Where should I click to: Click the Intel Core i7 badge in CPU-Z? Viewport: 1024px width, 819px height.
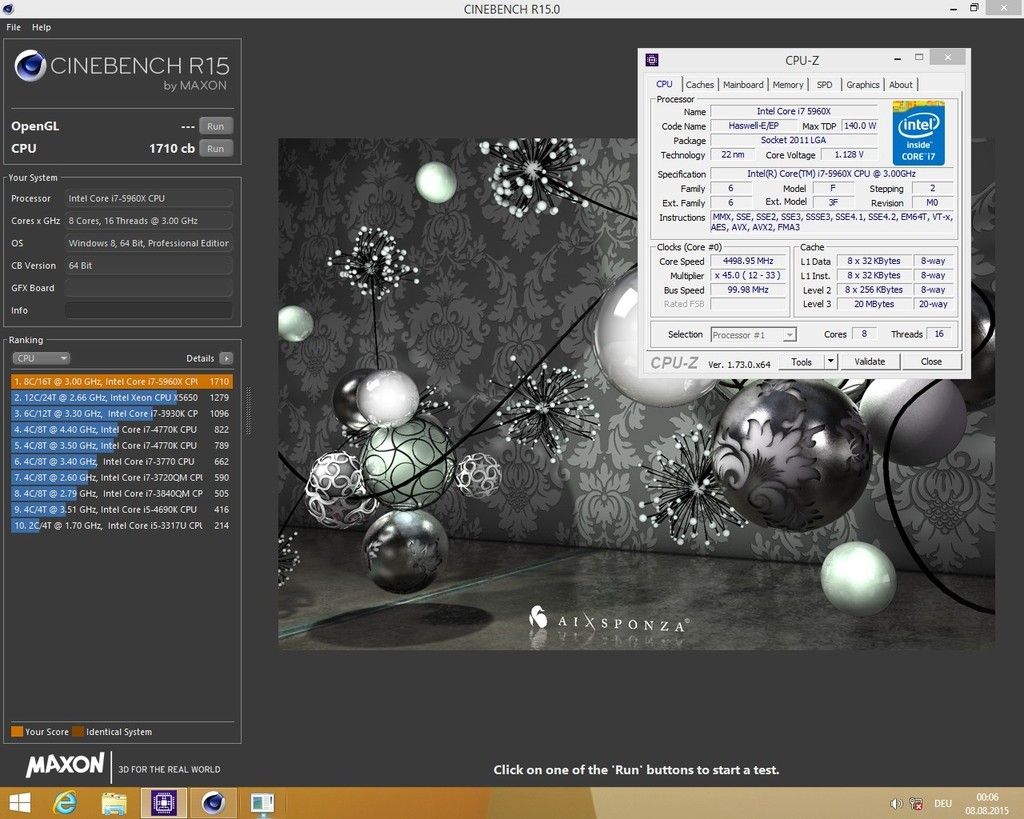click(918, 133)
